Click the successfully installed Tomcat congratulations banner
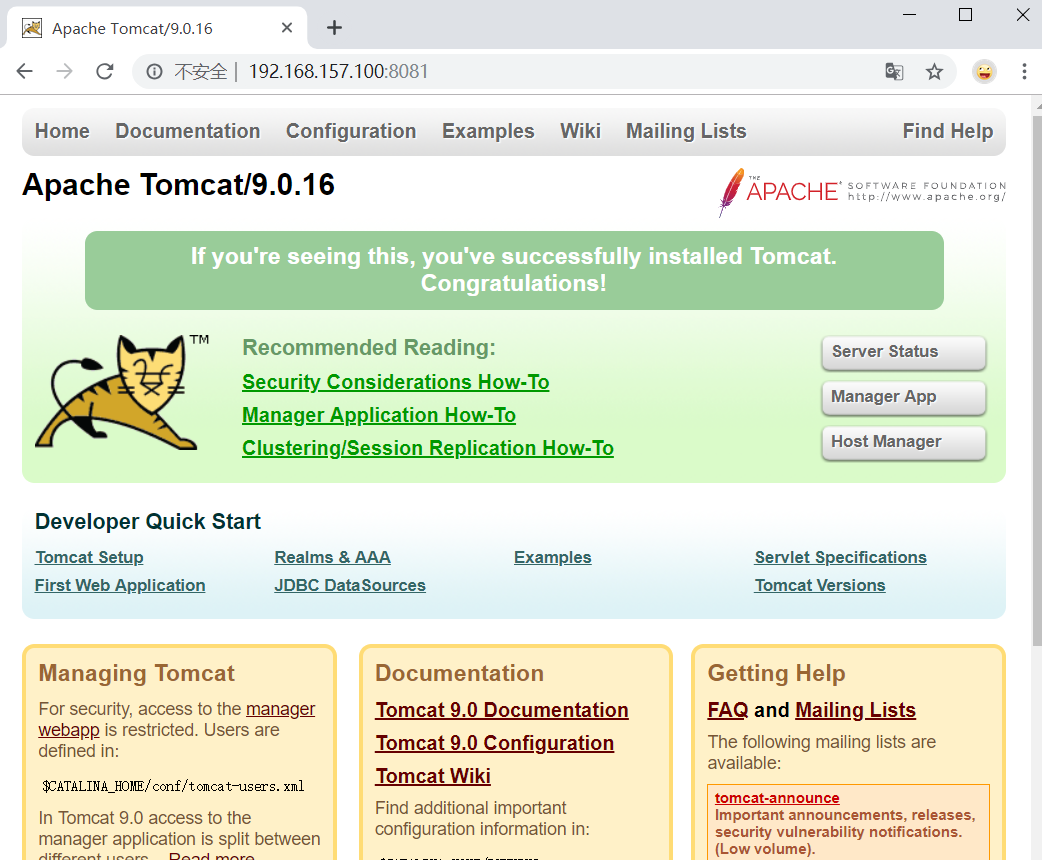Screen dimensions: 1042x860 (x=514, y=270)
